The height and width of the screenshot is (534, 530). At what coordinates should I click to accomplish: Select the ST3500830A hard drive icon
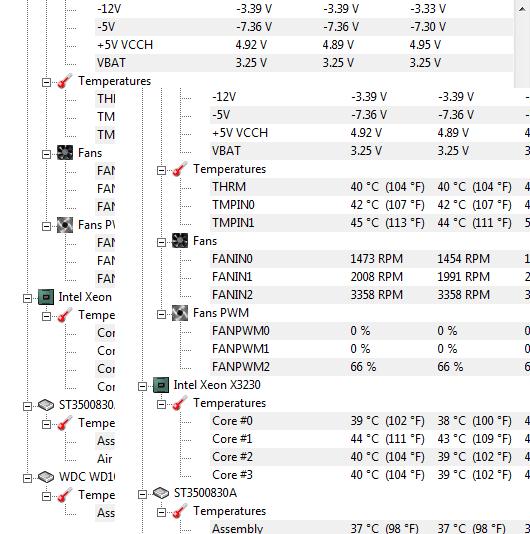pyautogui.click(x=161, y=493)
